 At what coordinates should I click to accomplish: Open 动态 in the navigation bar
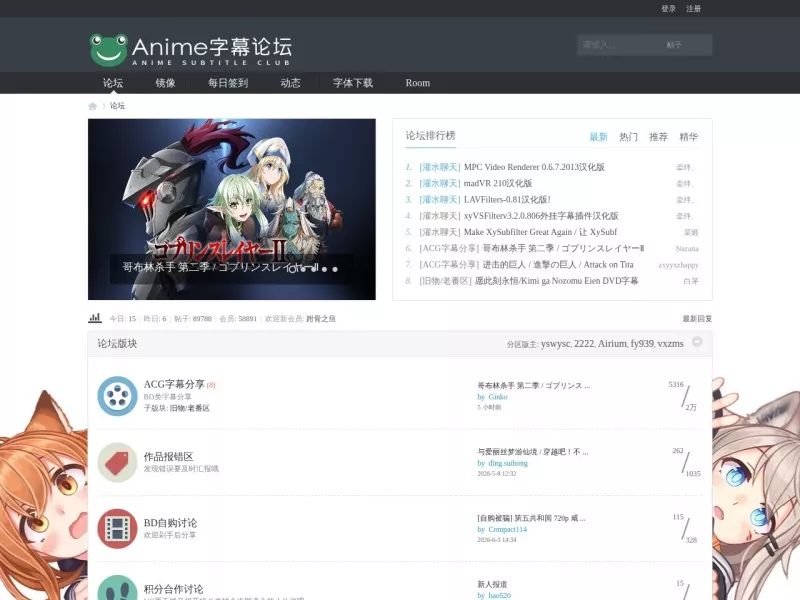coord(290,83)
